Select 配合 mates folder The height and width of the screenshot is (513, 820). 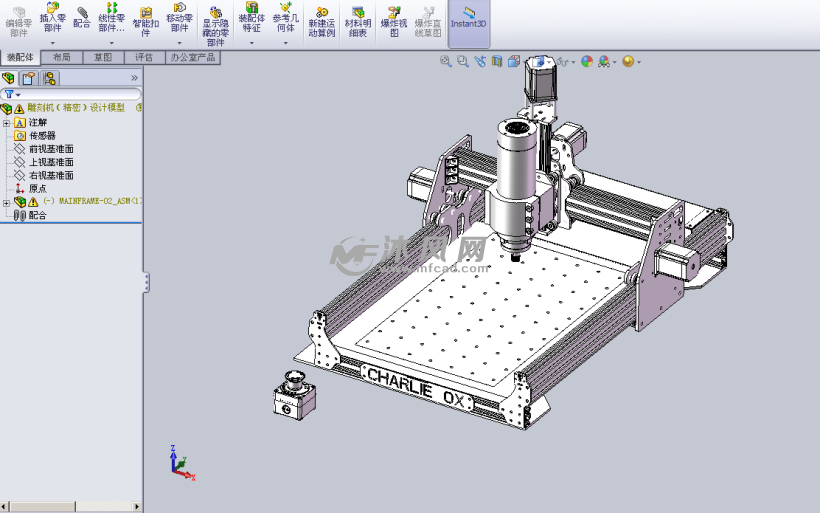(38, 215)
